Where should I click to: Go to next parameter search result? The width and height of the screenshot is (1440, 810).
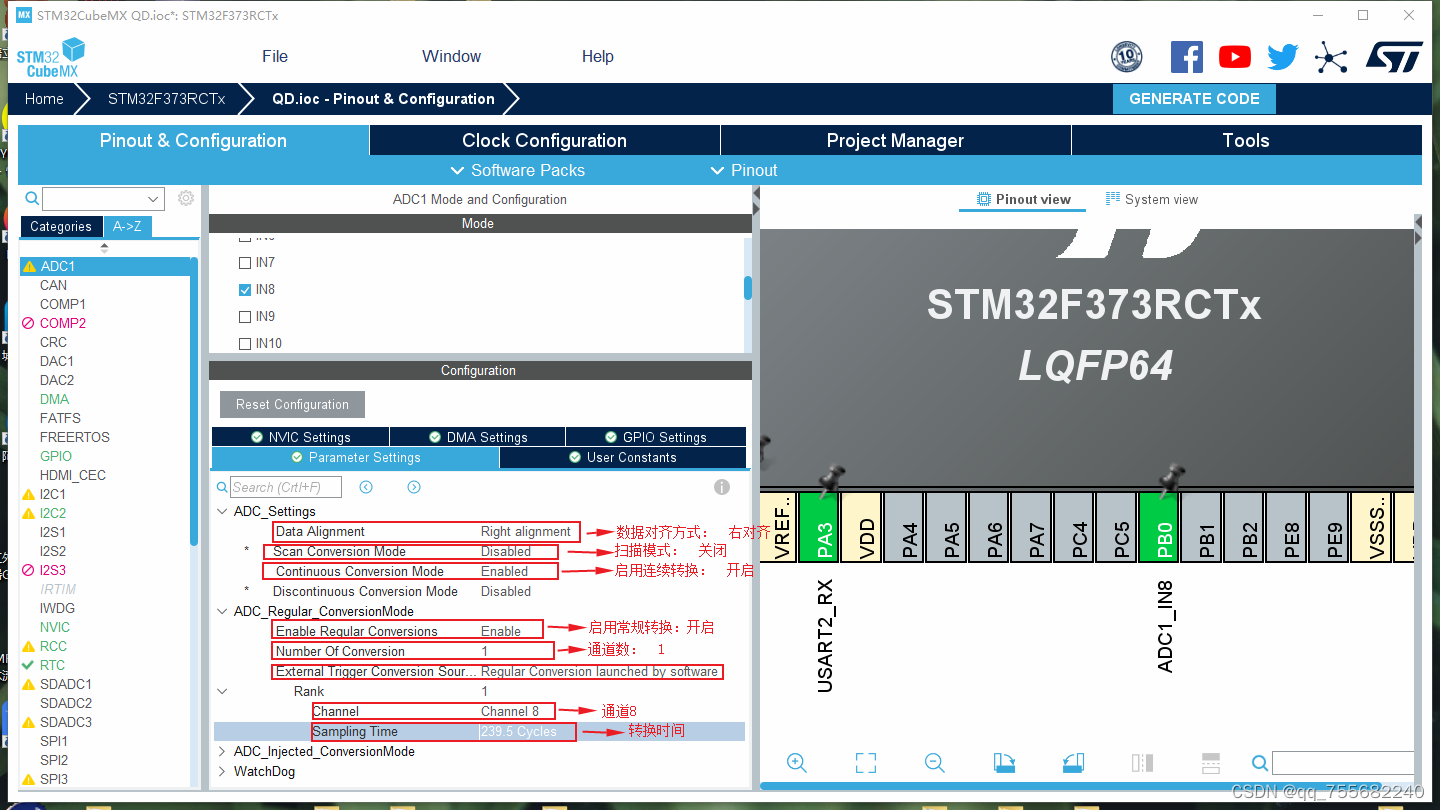[x=414, y=487]
